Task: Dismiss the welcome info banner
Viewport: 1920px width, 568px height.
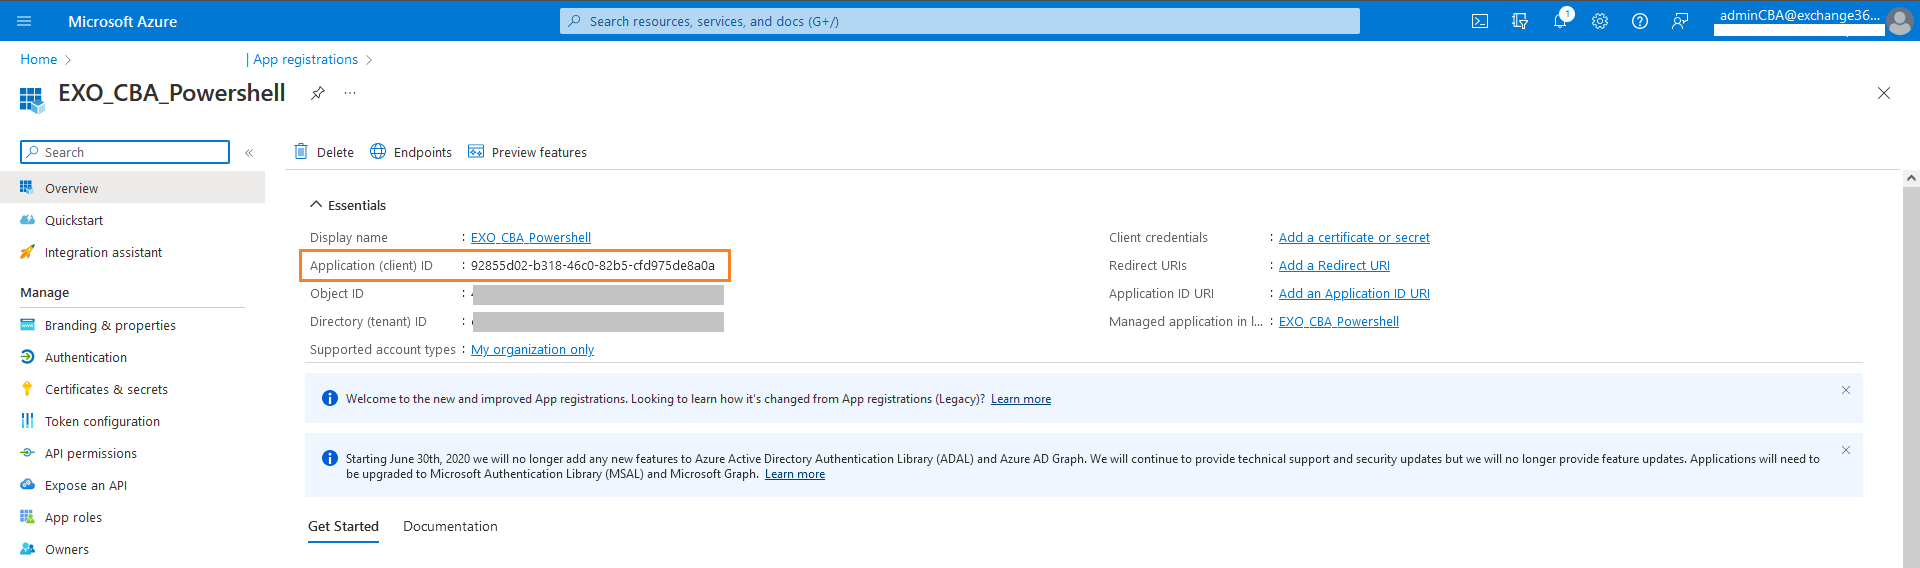Action: tap(1846, 390)
